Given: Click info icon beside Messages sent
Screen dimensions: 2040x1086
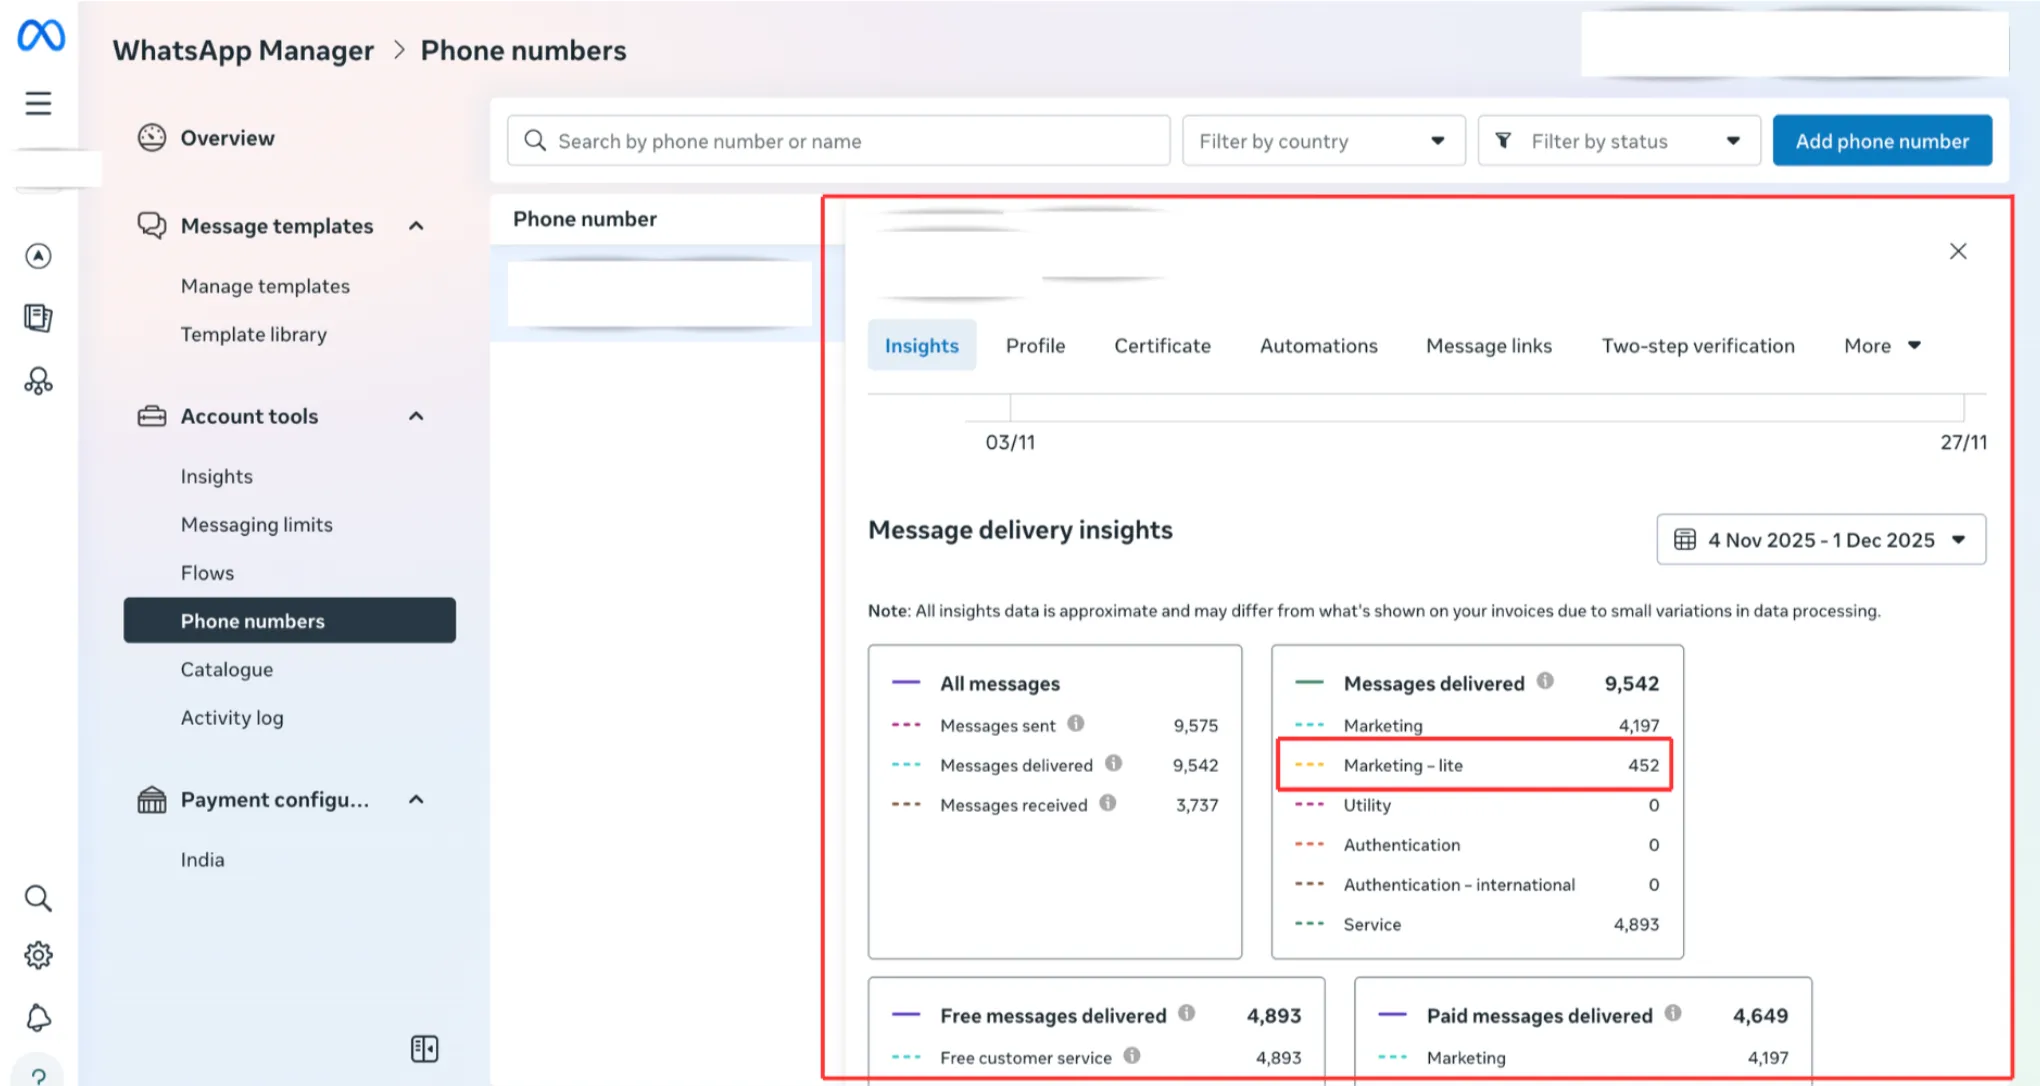Looking at the screenshot, I should [1076, 723].
